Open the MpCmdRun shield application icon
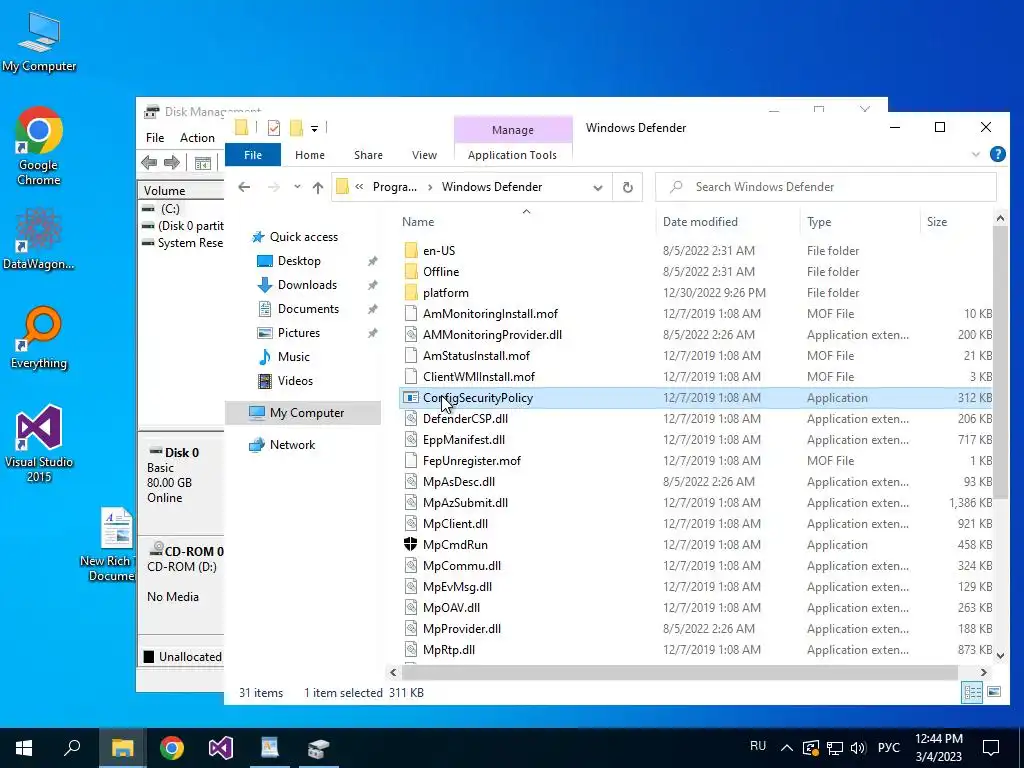Screen dimensions: 1024x768 [411, 545]
